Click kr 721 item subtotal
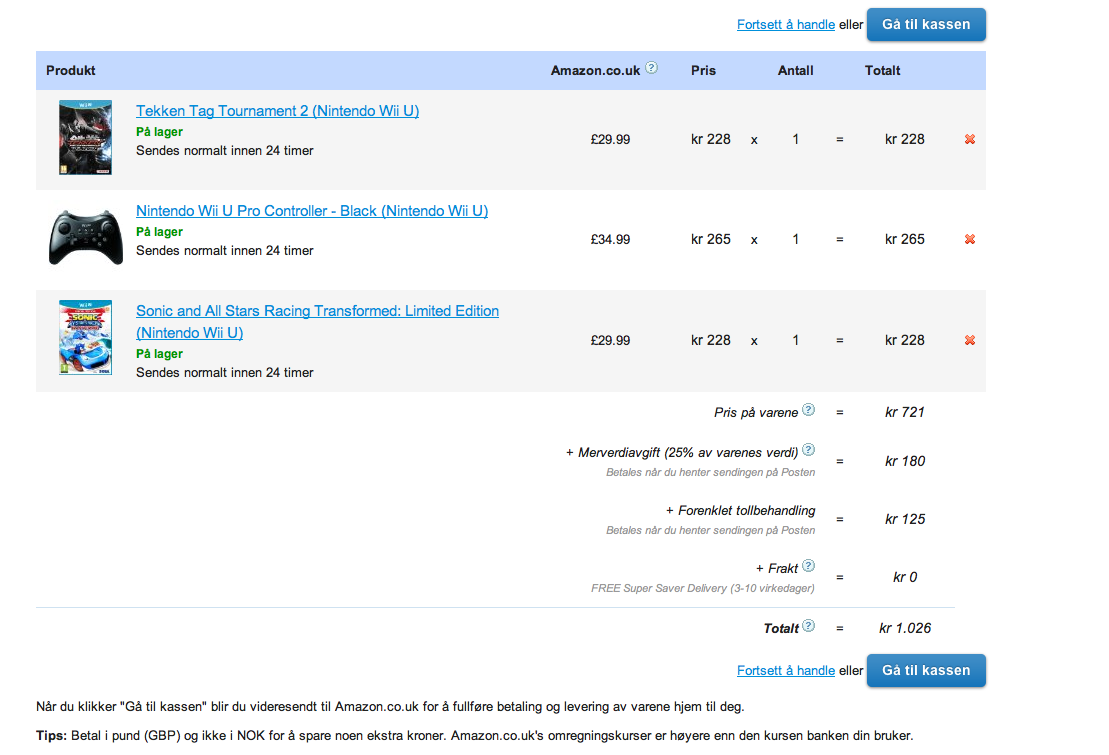 [x=905, y=412]
